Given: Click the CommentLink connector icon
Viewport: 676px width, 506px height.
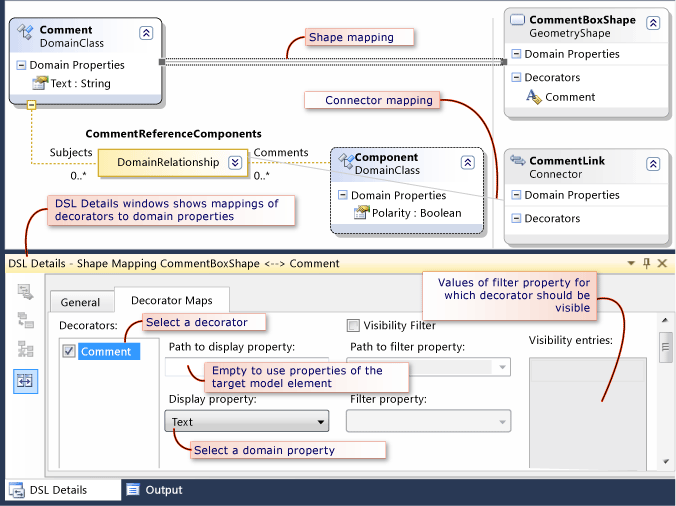Looking at the screenshot, I should point(518,160).
